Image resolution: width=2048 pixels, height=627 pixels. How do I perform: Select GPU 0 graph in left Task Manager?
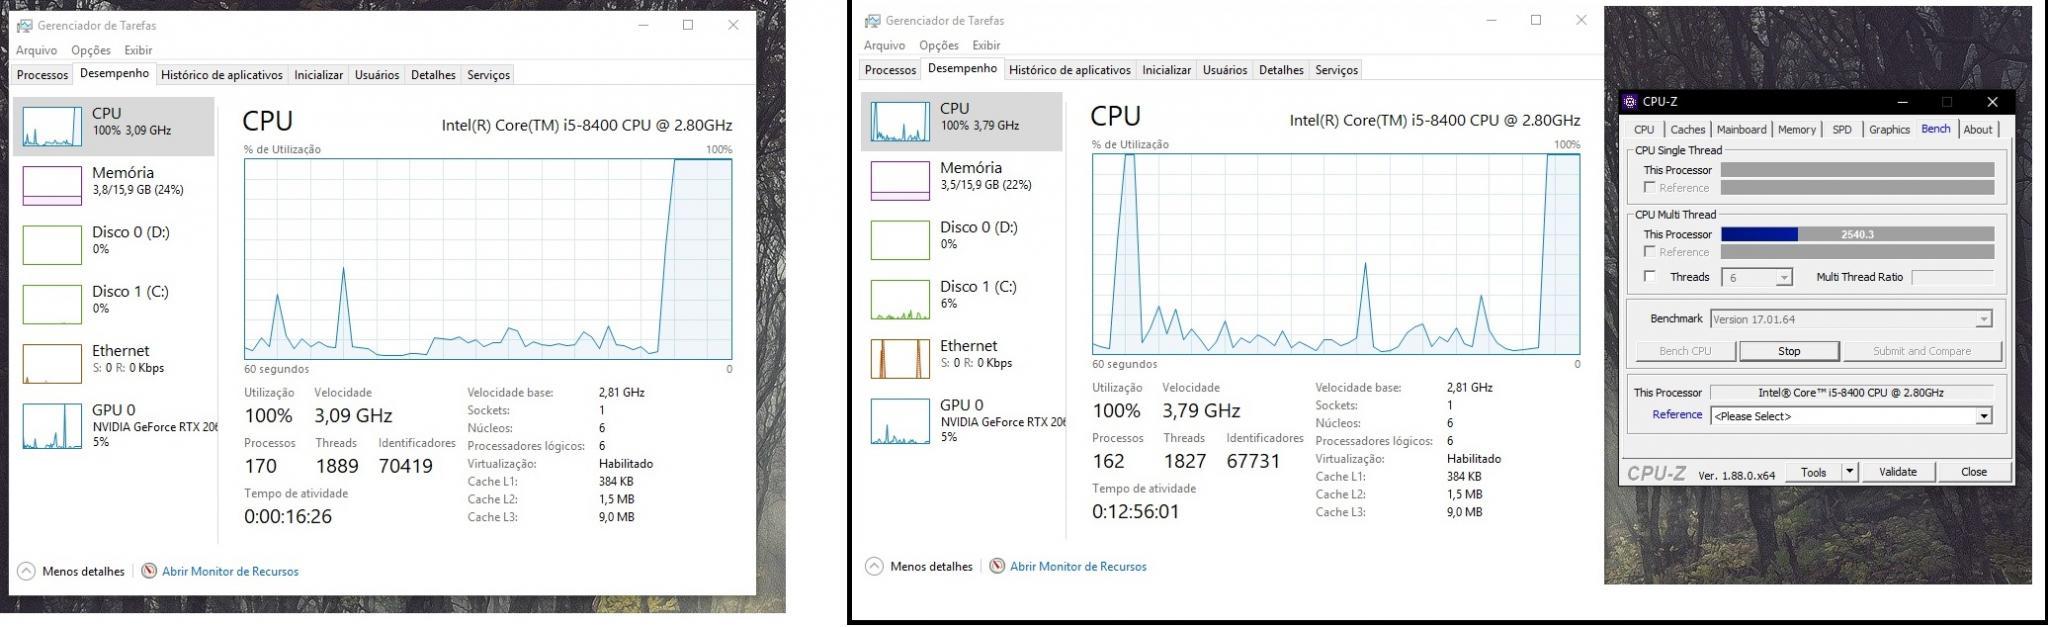coord(52,424)
